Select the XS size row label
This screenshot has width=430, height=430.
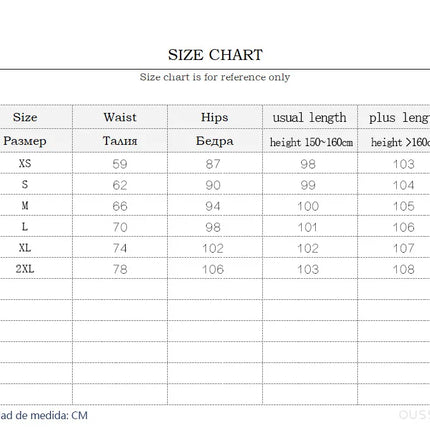25,163
